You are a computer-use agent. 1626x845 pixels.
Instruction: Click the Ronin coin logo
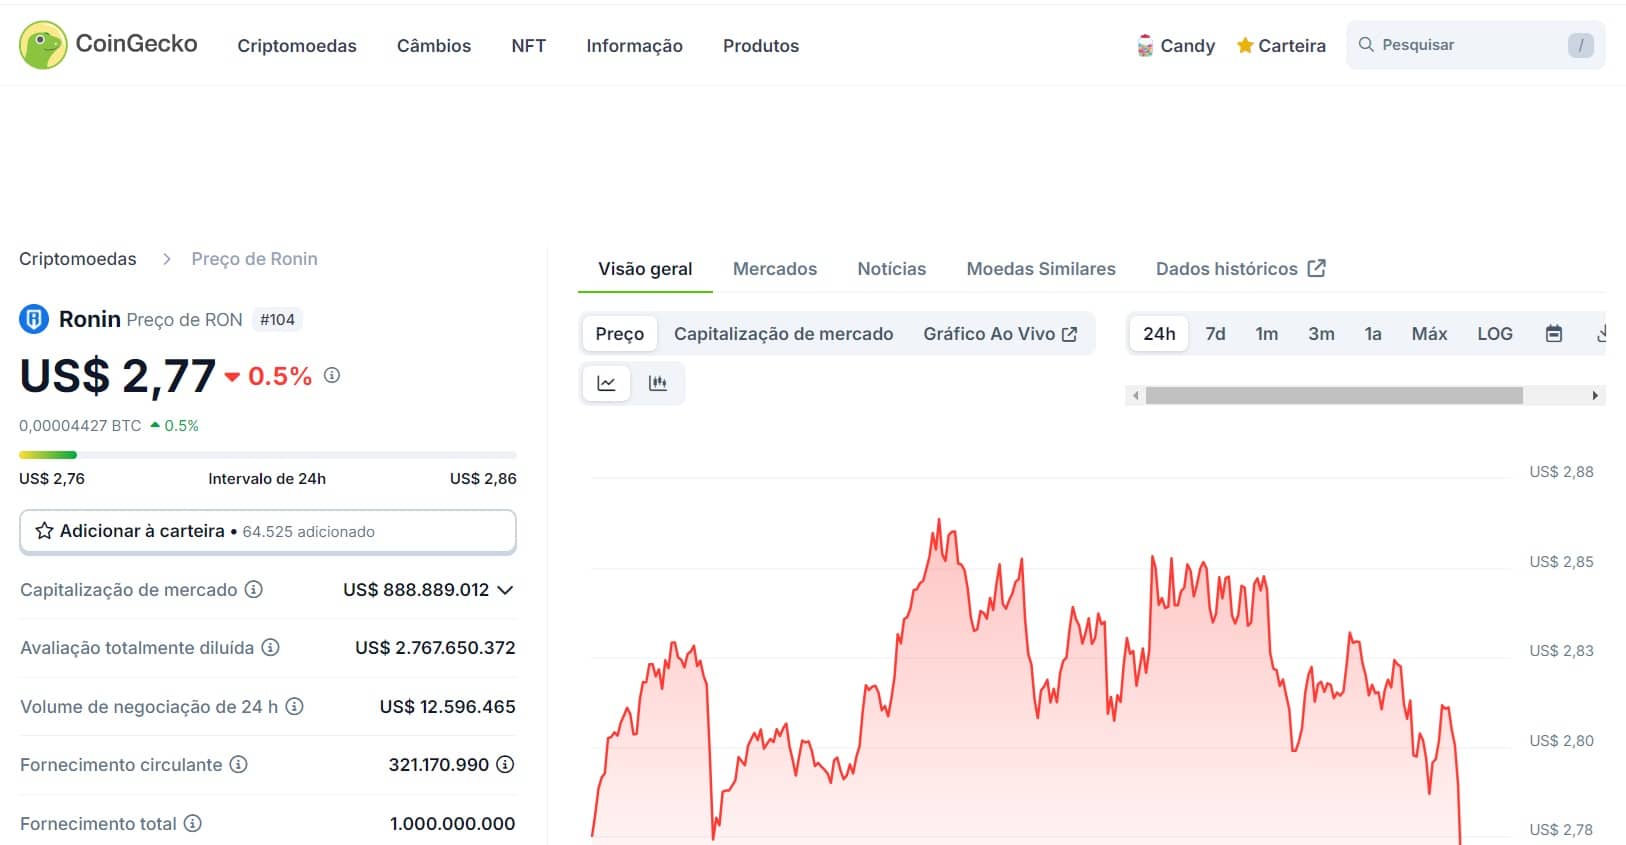tap(34, 319)
